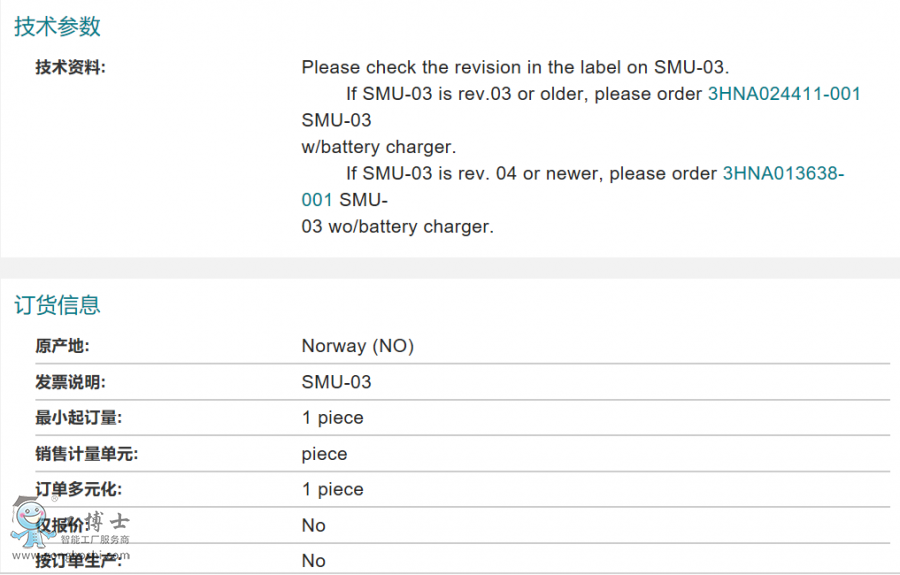Select the 原产地 field label
Viewport: 900px width, 575px height.
tap(62, 346)
